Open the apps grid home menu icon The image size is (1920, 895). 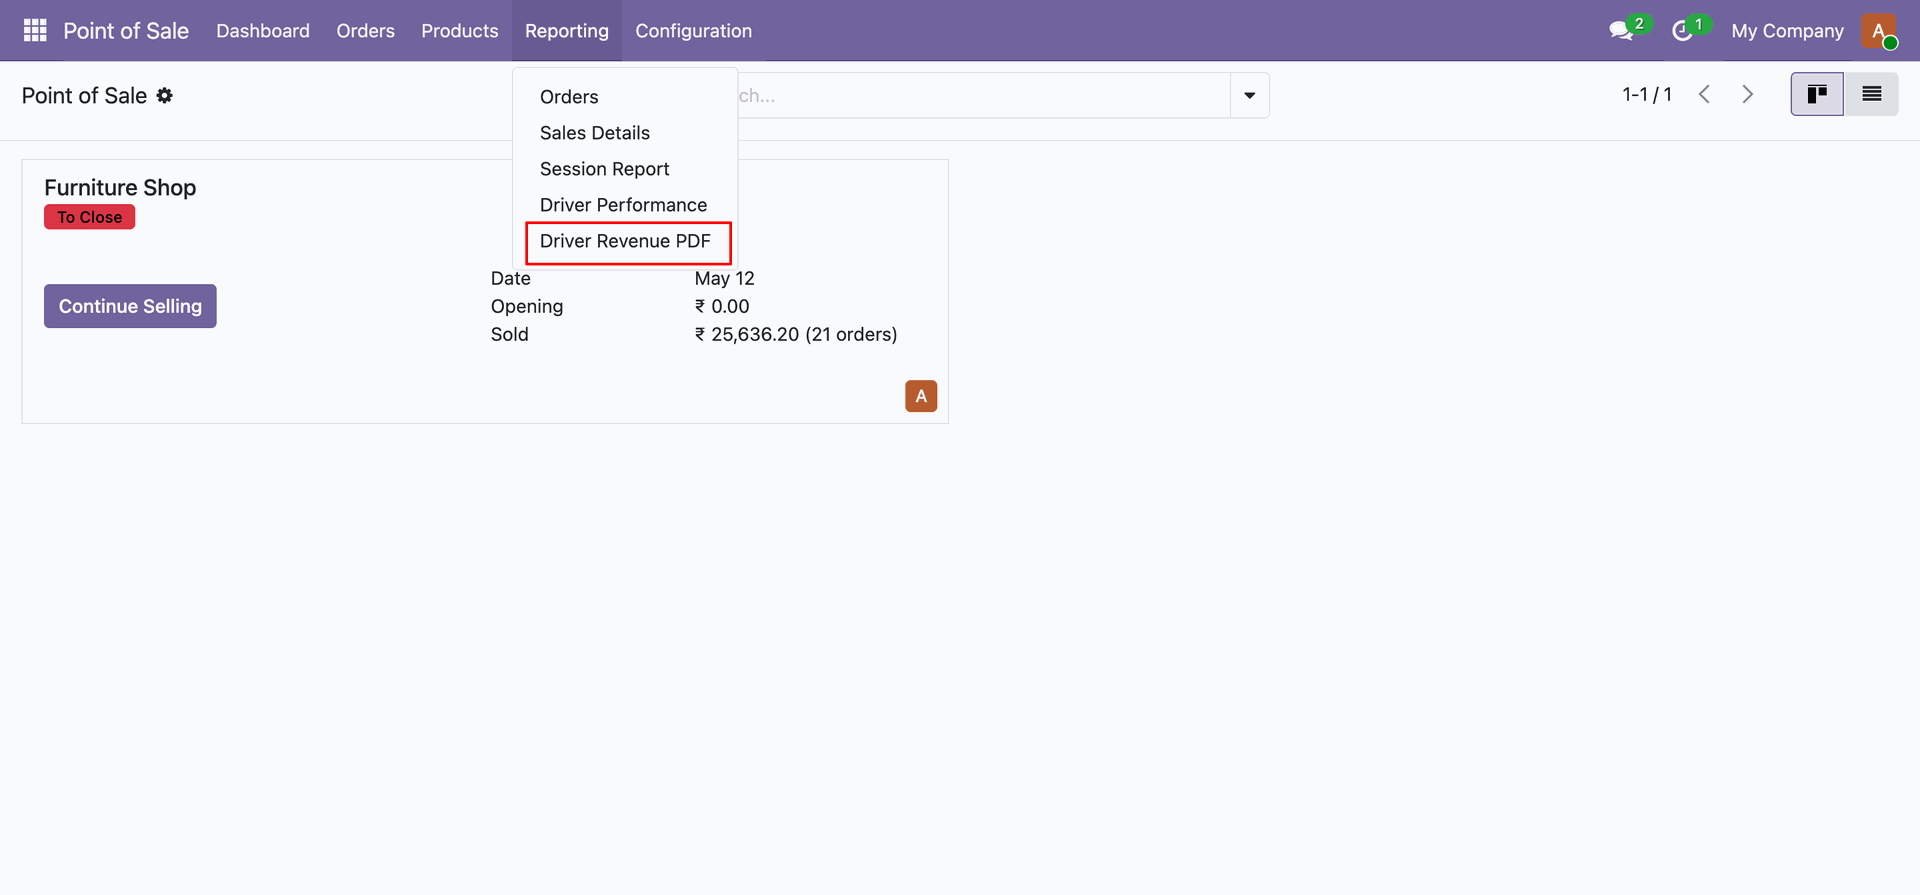[x=35, y=30]
